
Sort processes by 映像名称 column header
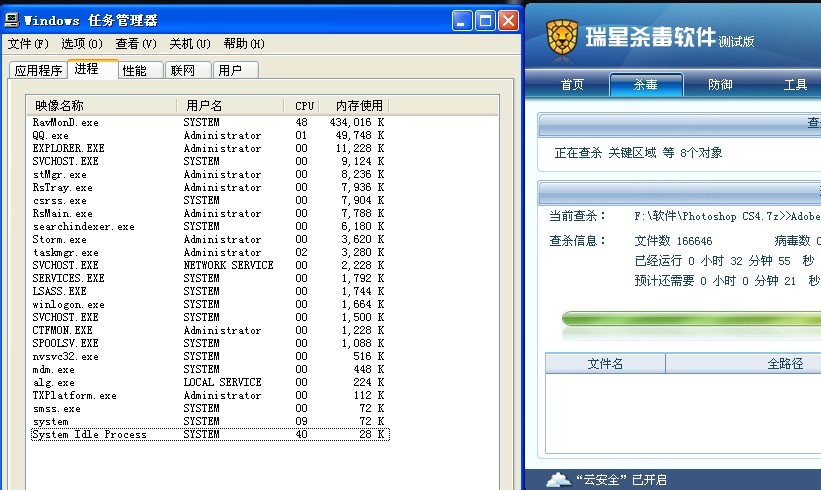tap(102, 106)
